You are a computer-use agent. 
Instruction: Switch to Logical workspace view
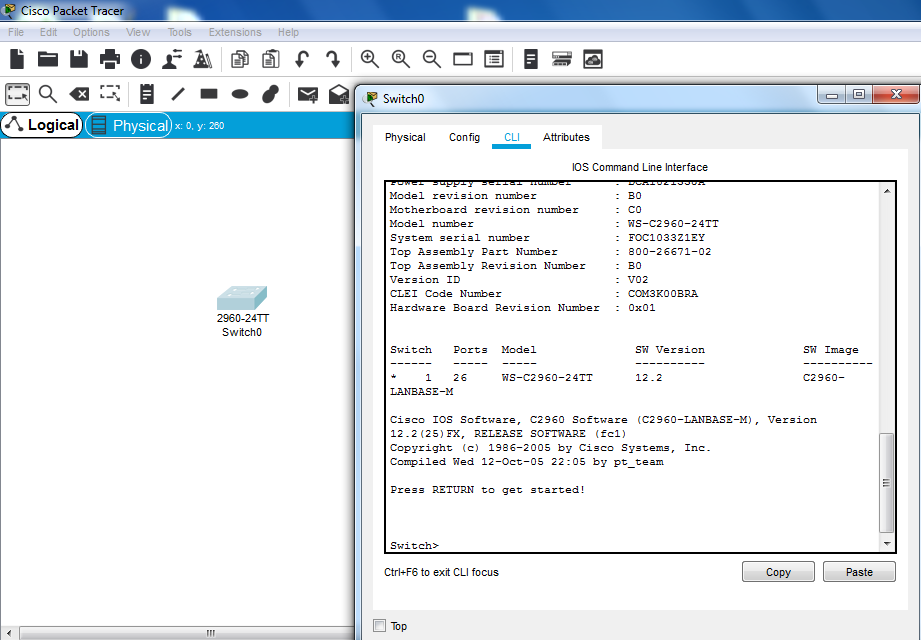(42, 125)
